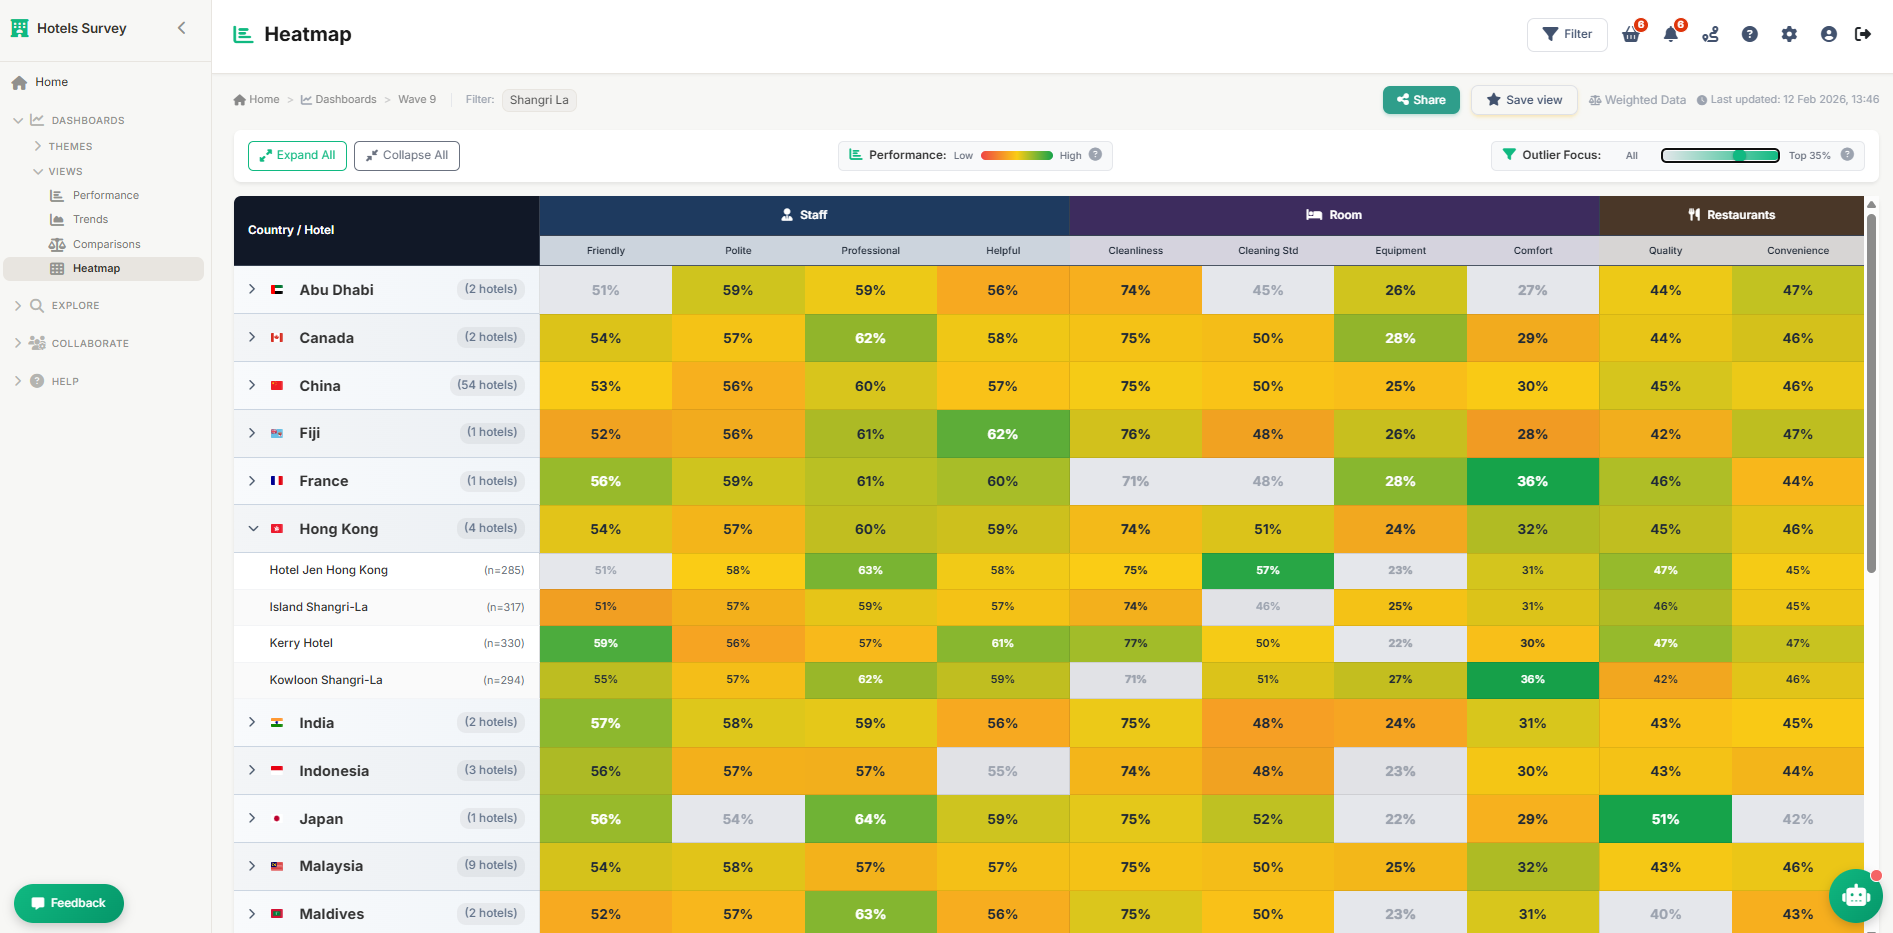Open the user profile icon
The width and height of the screenshot is (1893, 933).
1828,33
